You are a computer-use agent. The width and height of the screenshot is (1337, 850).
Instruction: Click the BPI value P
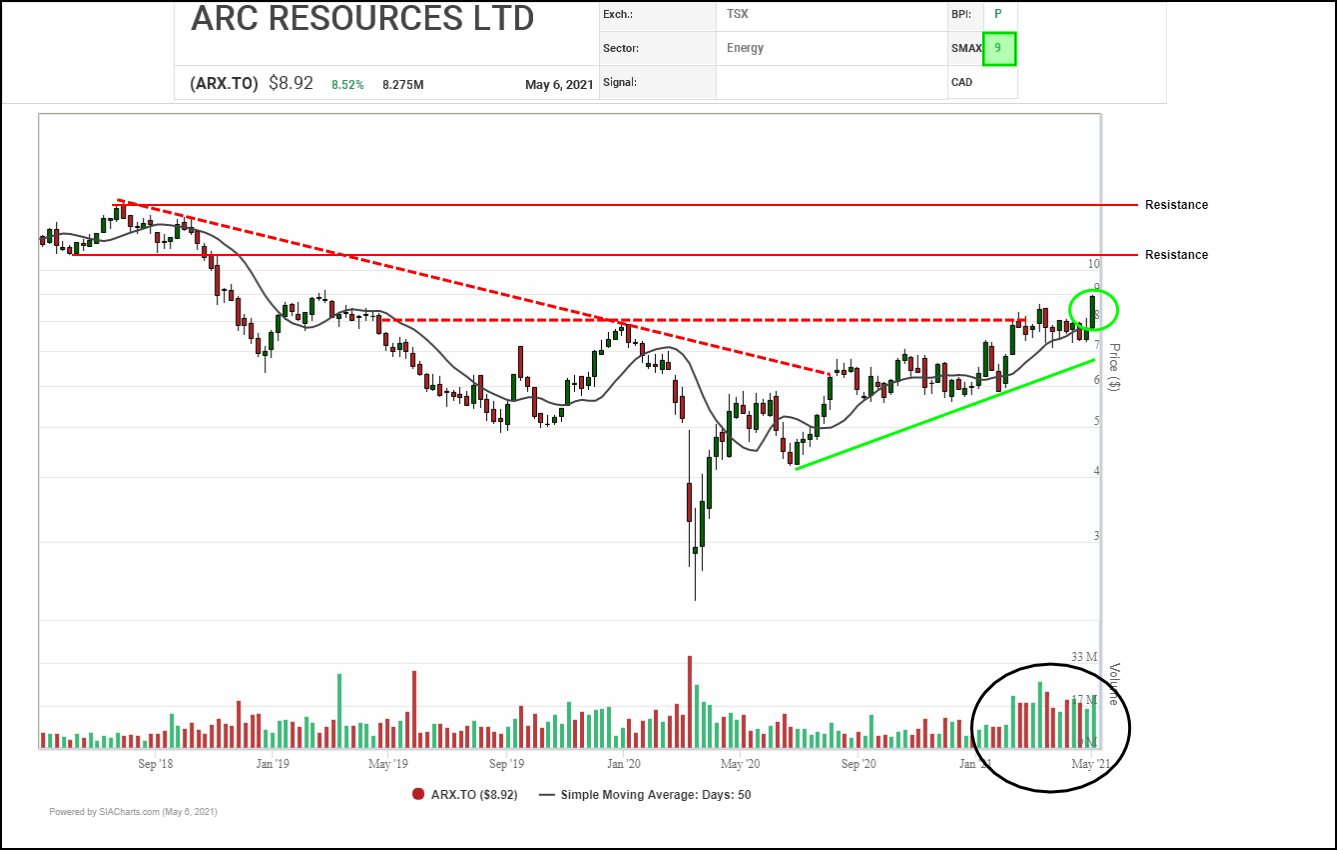click(x=997, y=14)
